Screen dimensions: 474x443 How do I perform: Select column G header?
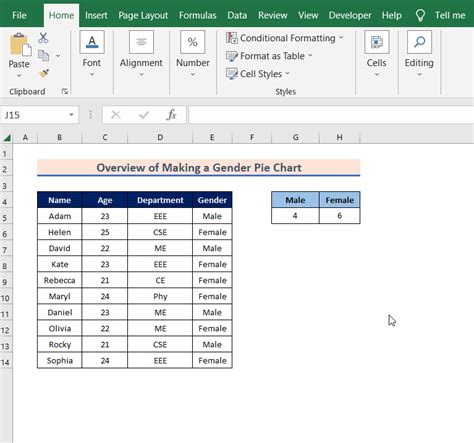[x=295, y=137]
